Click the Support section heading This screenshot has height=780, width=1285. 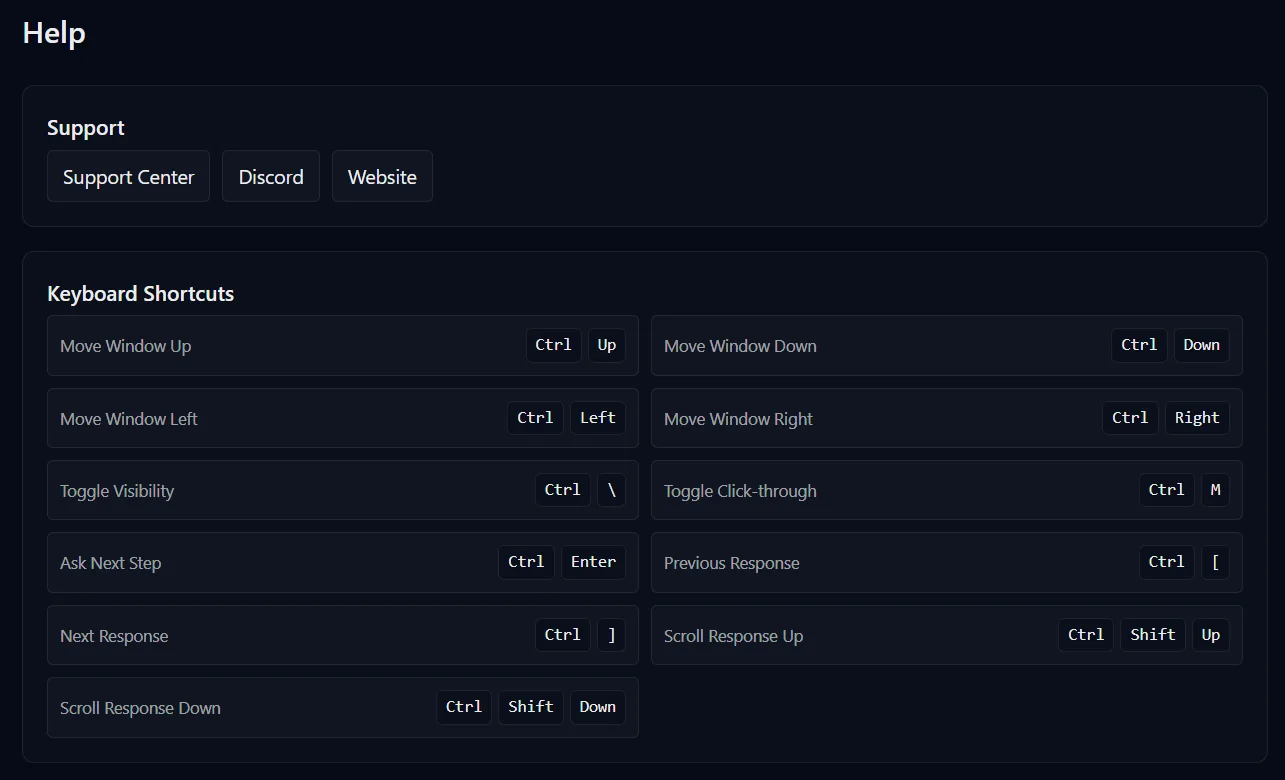click(x=86, y=128)
